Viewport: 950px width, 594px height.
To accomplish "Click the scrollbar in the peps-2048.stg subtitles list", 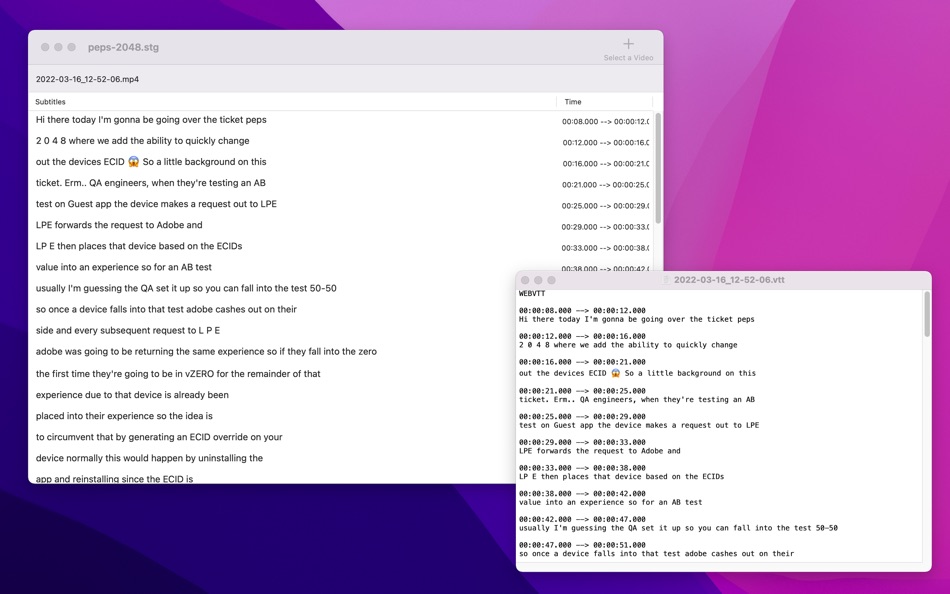I will (x=658, y=168).
